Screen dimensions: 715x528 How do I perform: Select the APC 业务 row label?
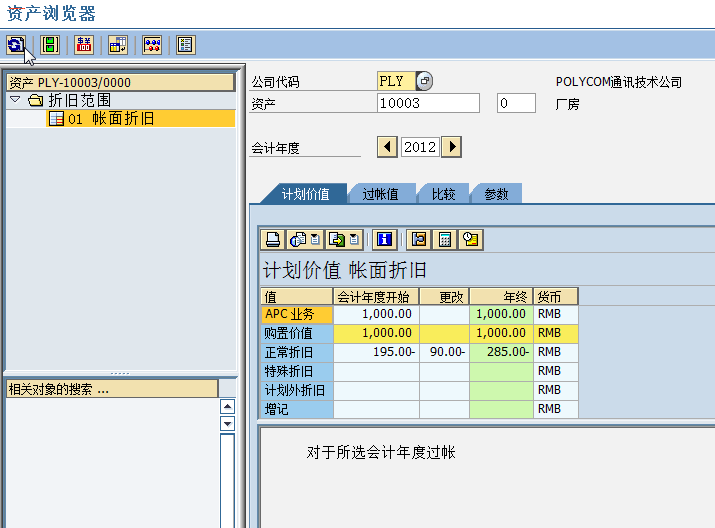coord(297,314)
